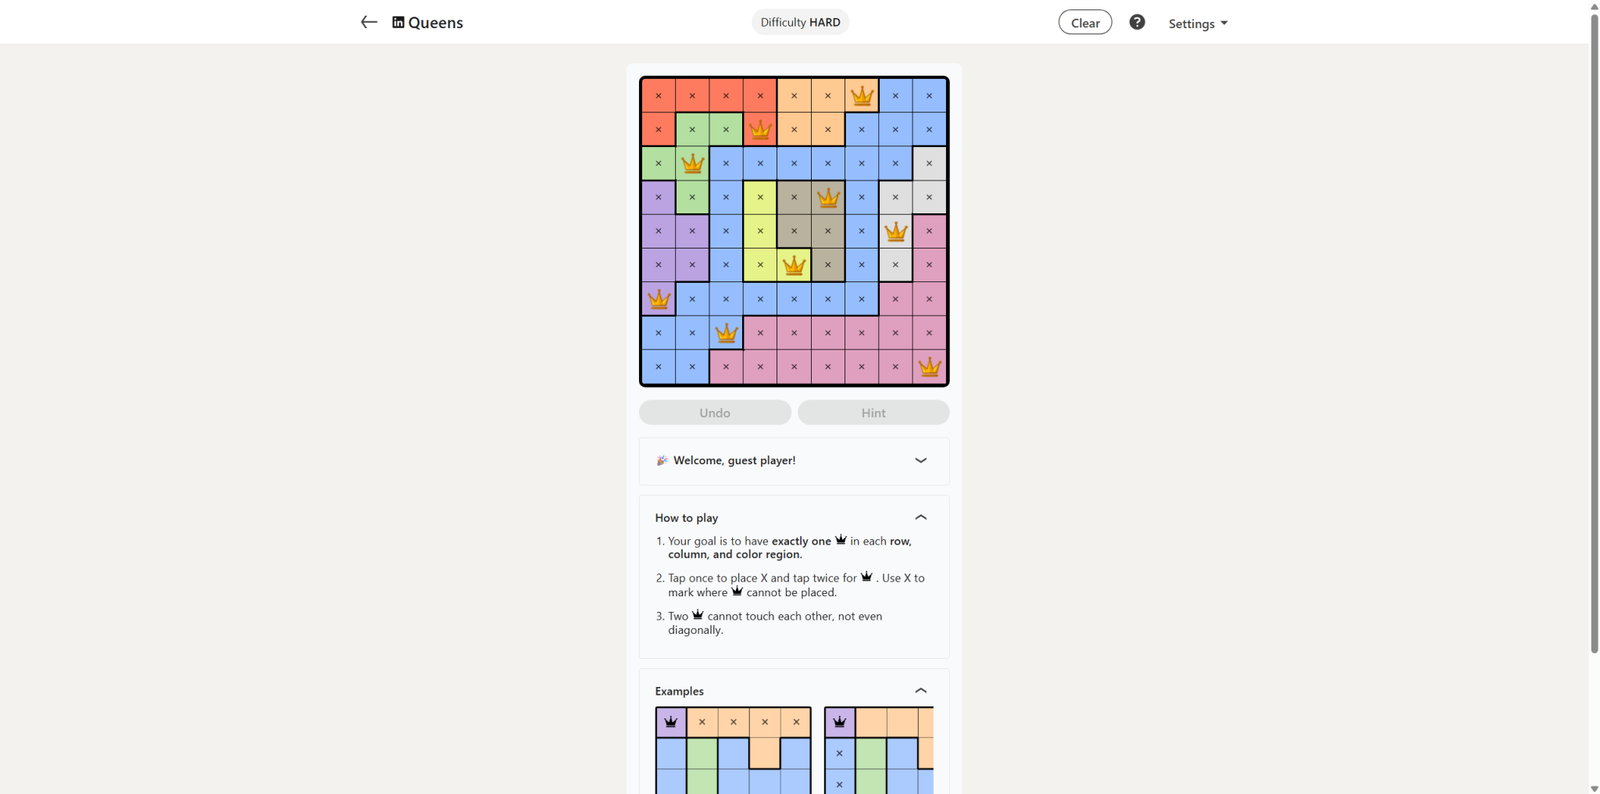Click the crown in the bottom-right pink cell
This screenshot has width=1600, height=794.
tap(929, 367)
